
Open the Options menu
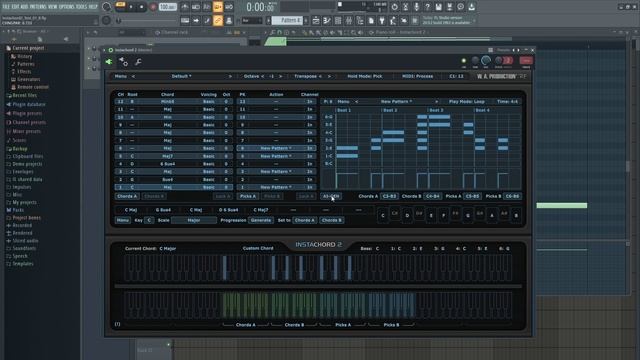tap(67, 7)
